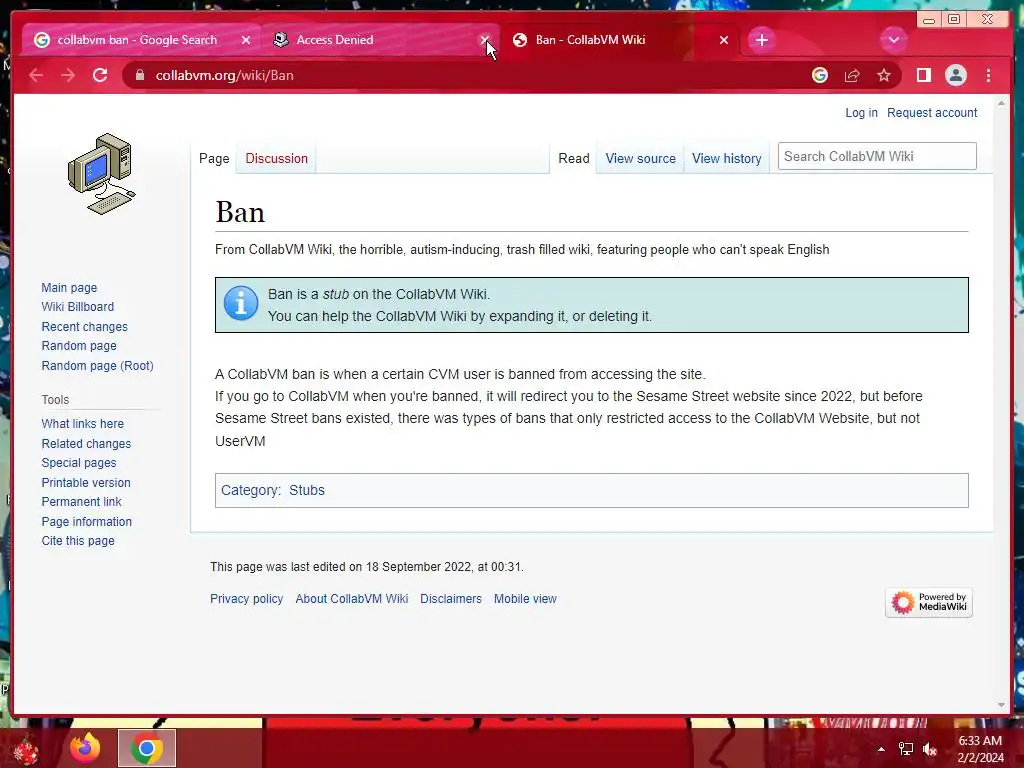
Task: Open Printable version link
Action: coord(86,482)
